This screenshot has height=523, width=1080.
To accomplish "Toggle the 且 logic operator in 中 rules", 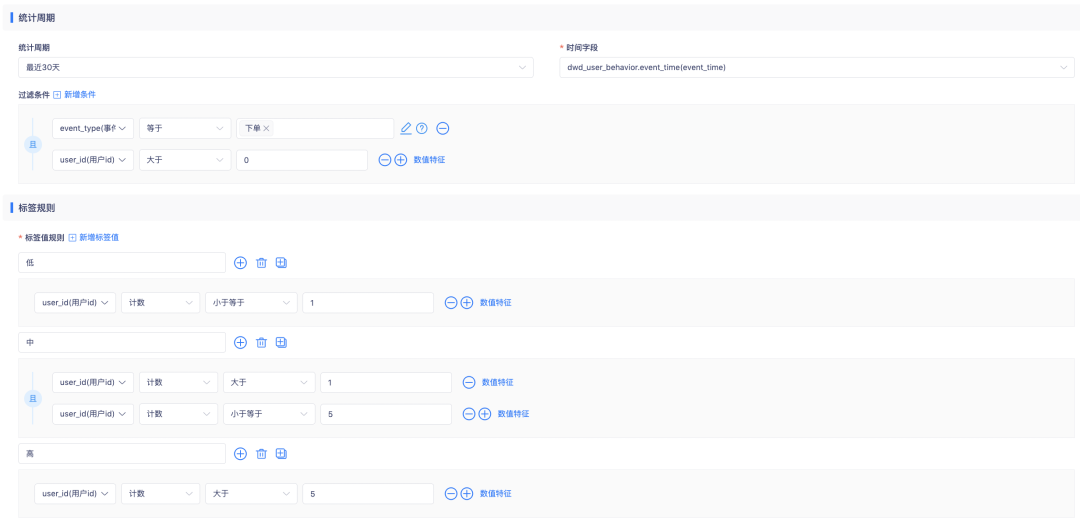I will click(x=33, y=398).
